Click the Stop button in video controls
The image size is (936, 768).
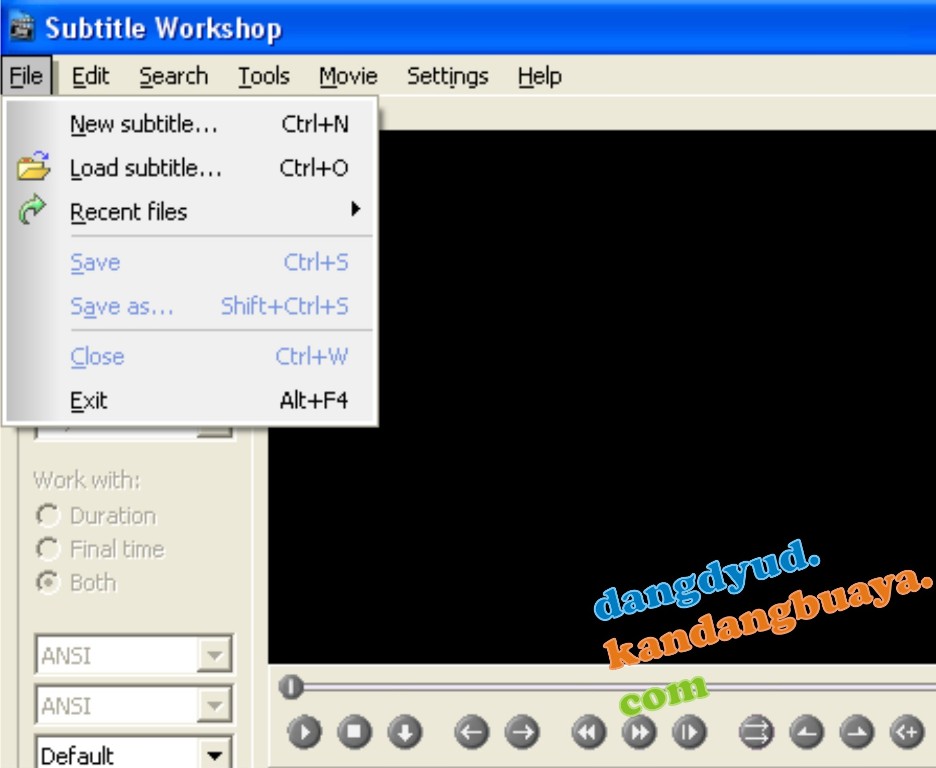pyautogui.click(x=355, y=732)
